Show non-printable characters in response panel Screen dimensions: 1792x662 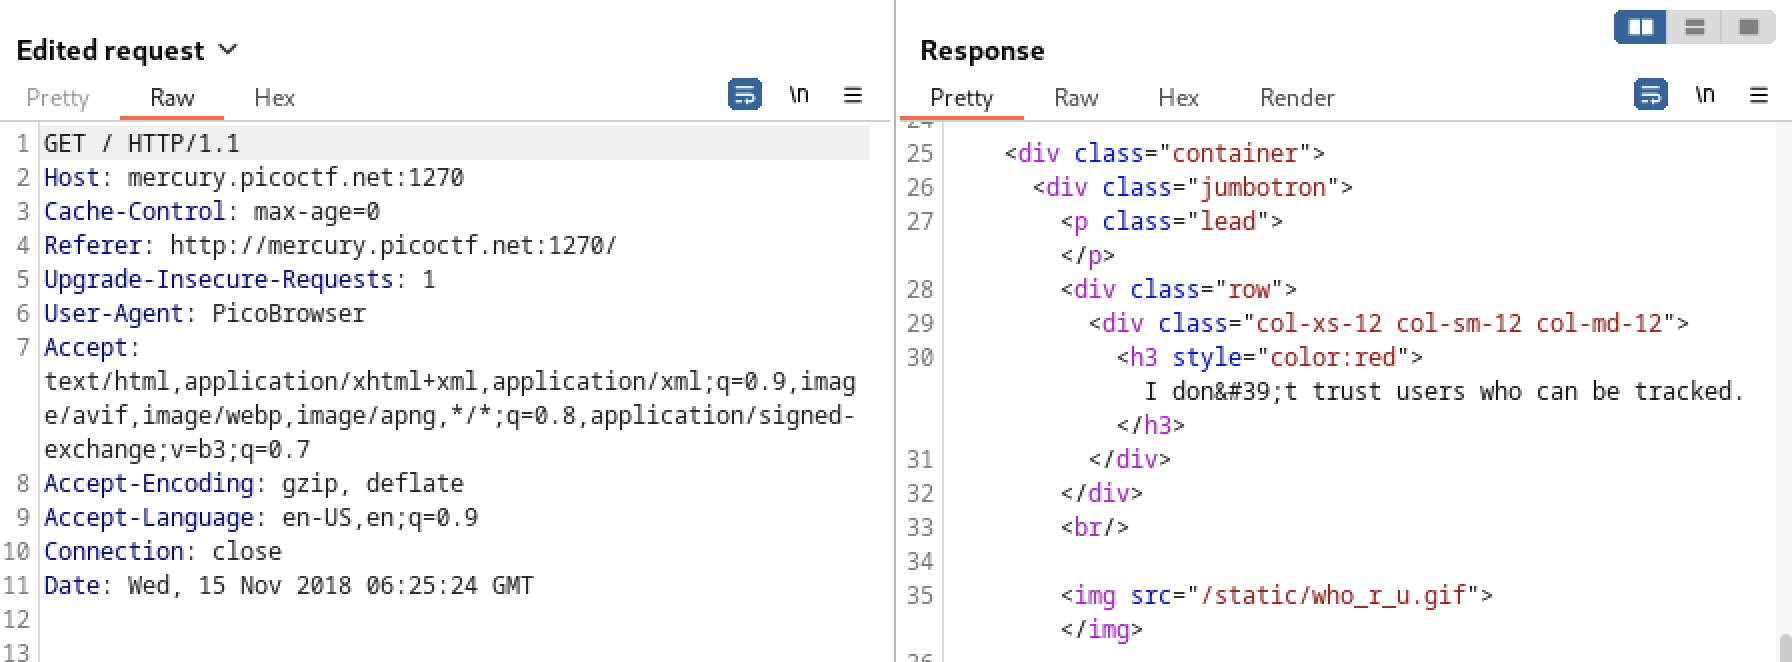tap(1705, 95)
